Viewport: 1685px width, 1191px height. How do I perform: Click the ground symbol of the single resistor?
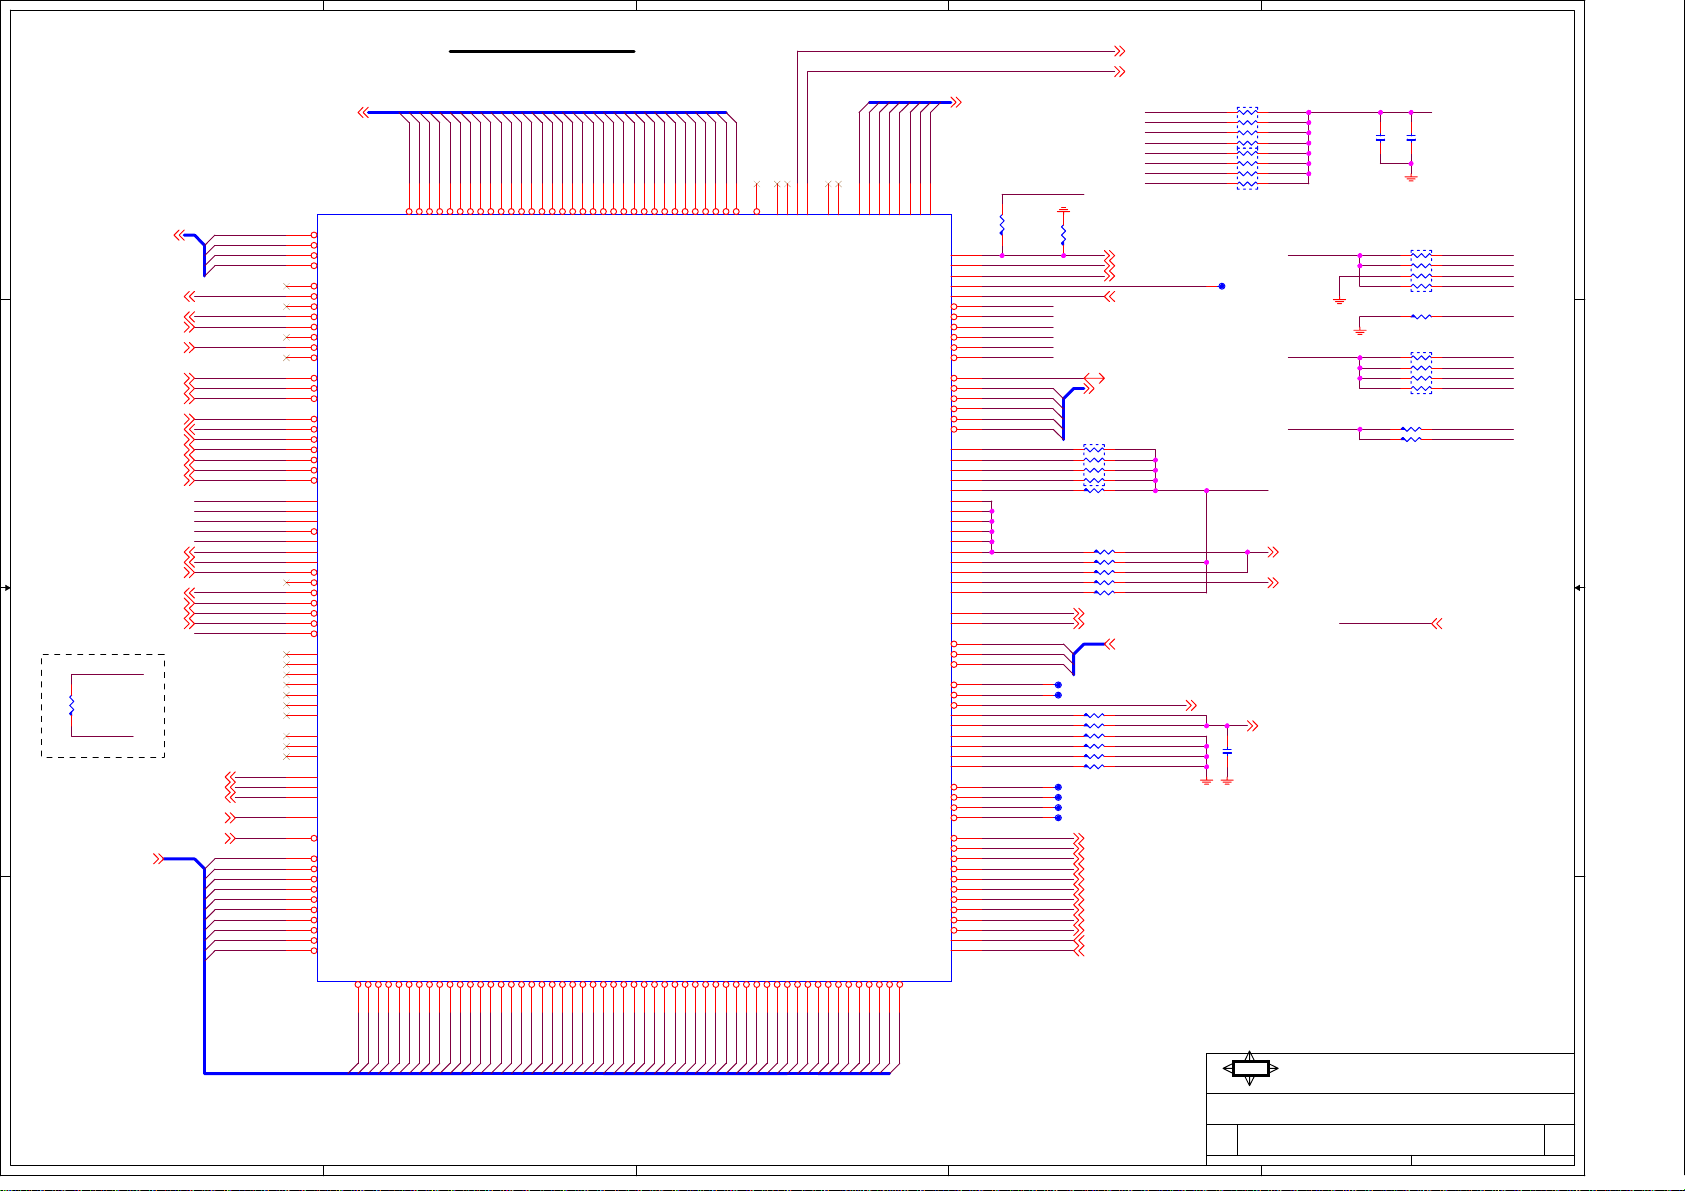pyautogui.click(x=1359, y=330)
